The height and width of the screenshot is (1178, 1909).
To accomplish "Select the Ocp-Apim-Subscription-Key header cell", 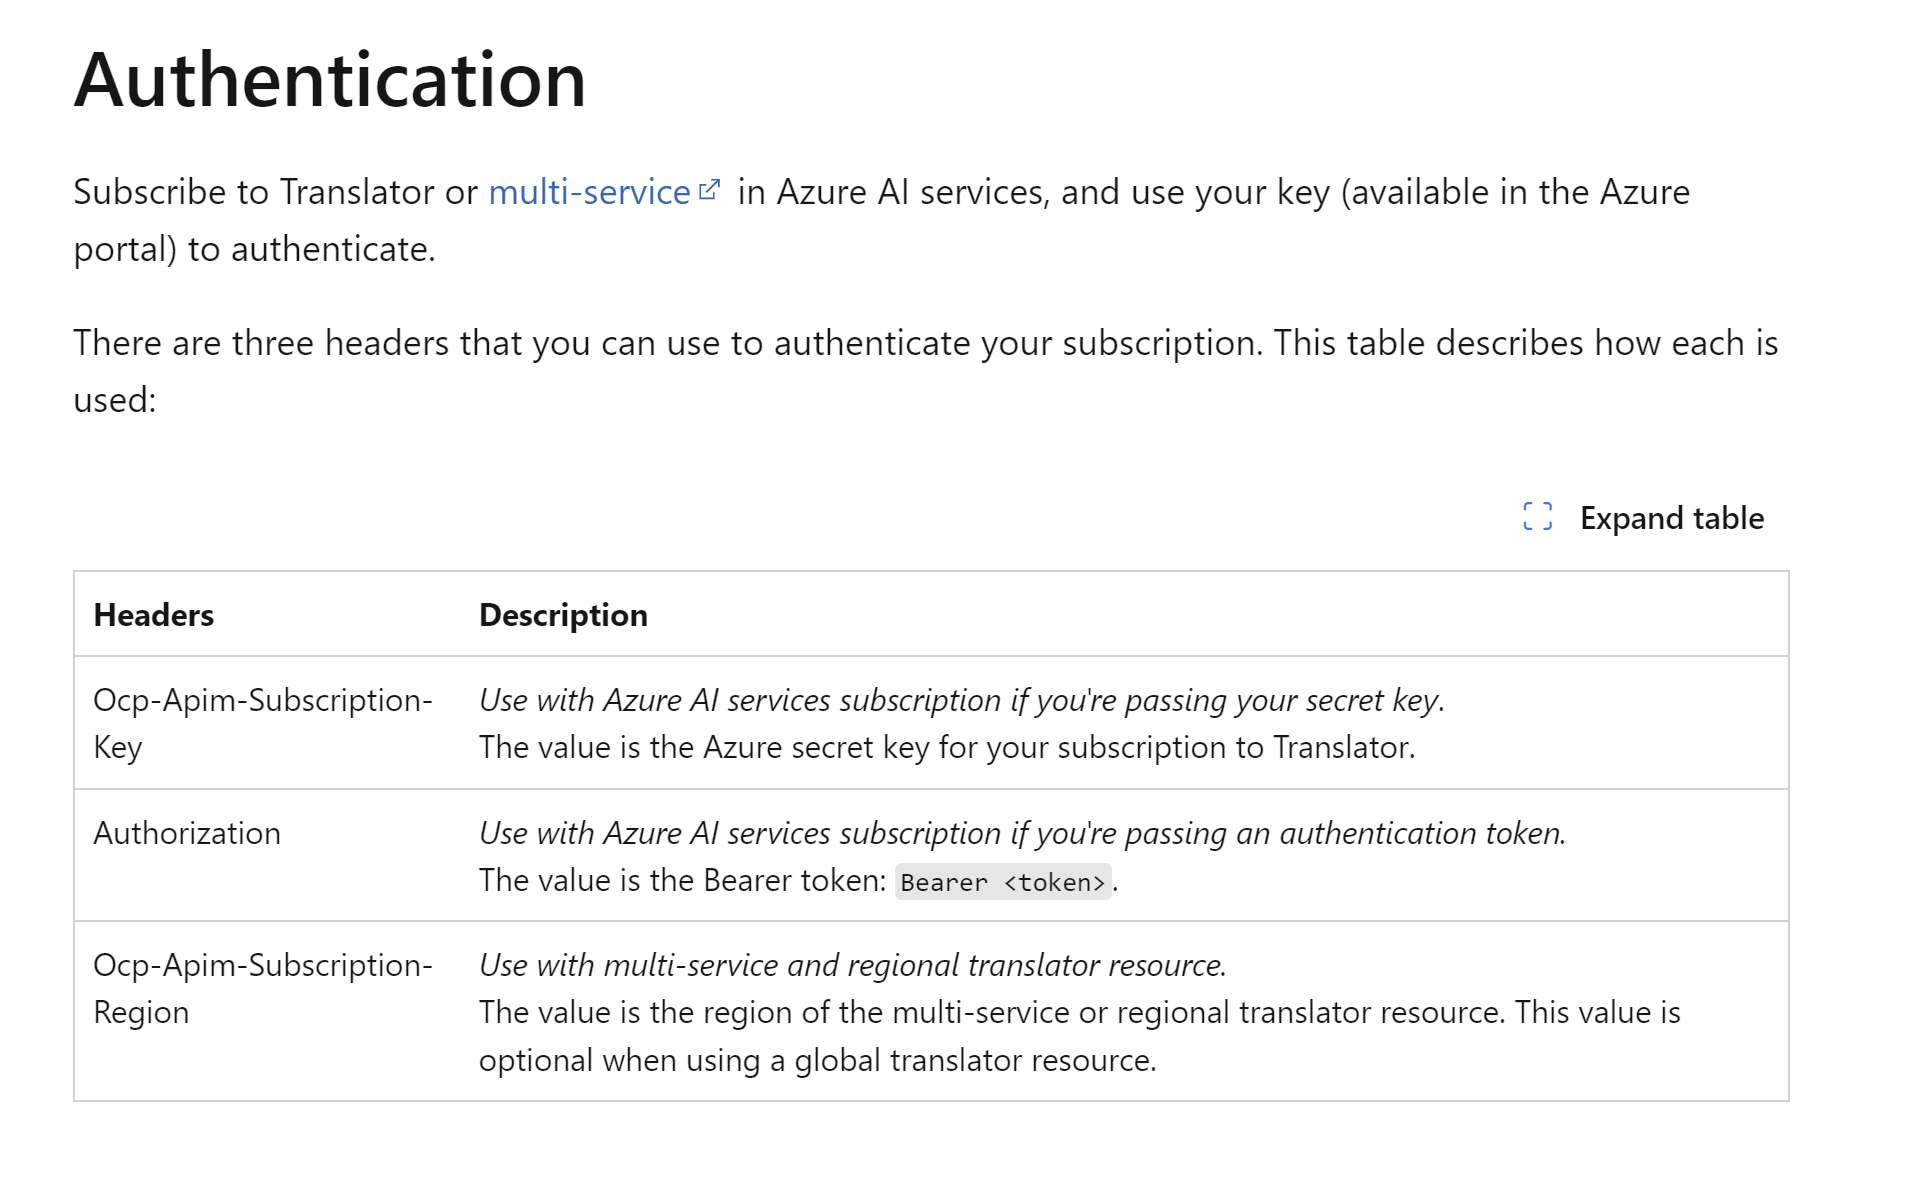I will coord(263,723).
